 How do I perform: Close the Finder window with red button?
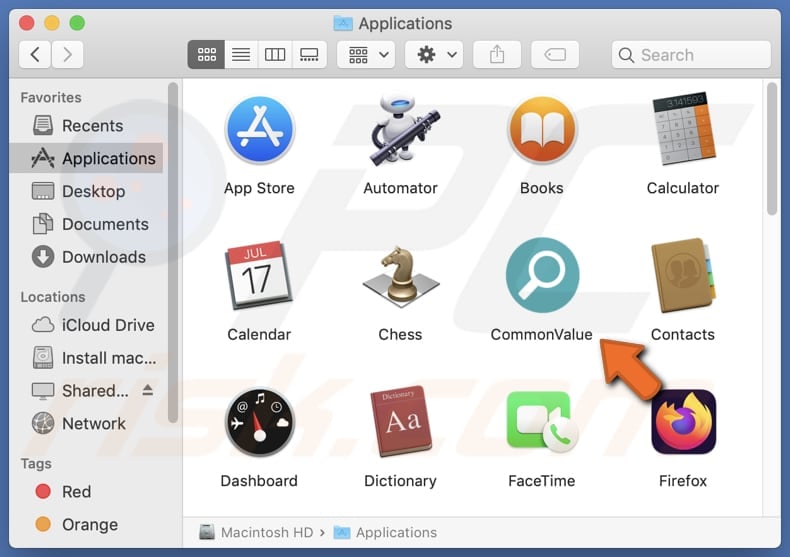(26, 23)
